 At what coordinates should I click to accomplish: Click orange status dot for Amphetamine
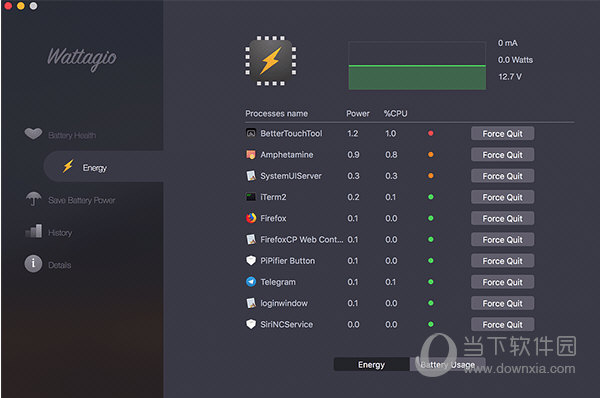(431, 155)
